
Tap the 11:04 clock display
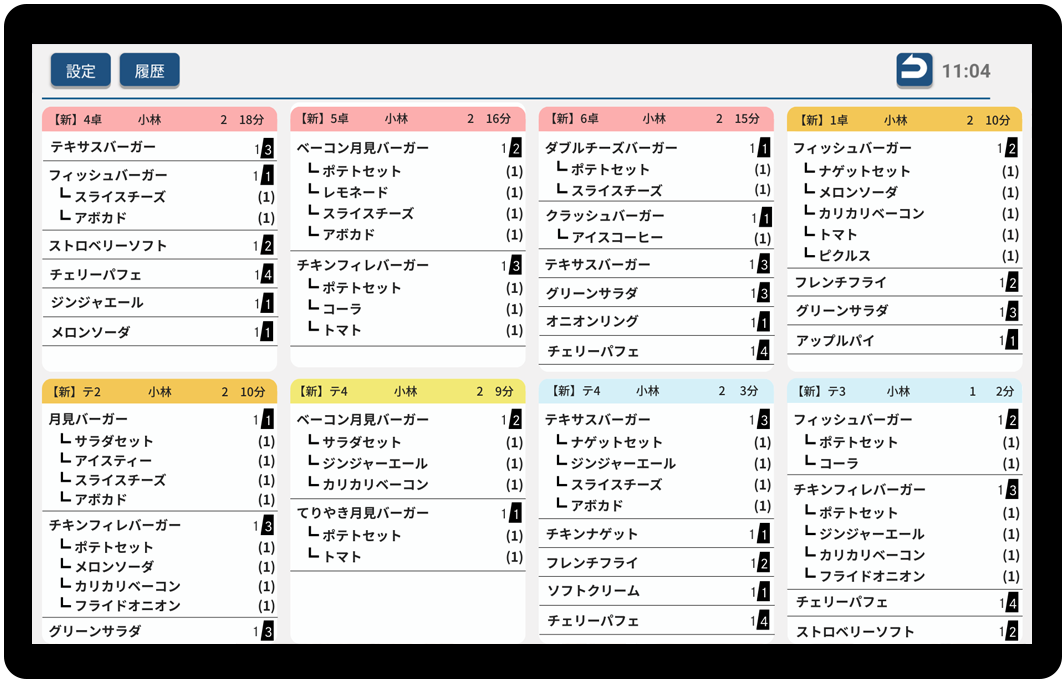[966, 71]
